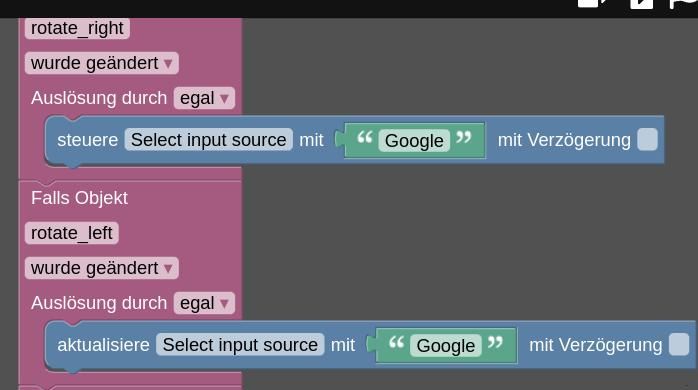Click opening quote mark in steuere block
The image size is (698, 390).
coord(365,137)
